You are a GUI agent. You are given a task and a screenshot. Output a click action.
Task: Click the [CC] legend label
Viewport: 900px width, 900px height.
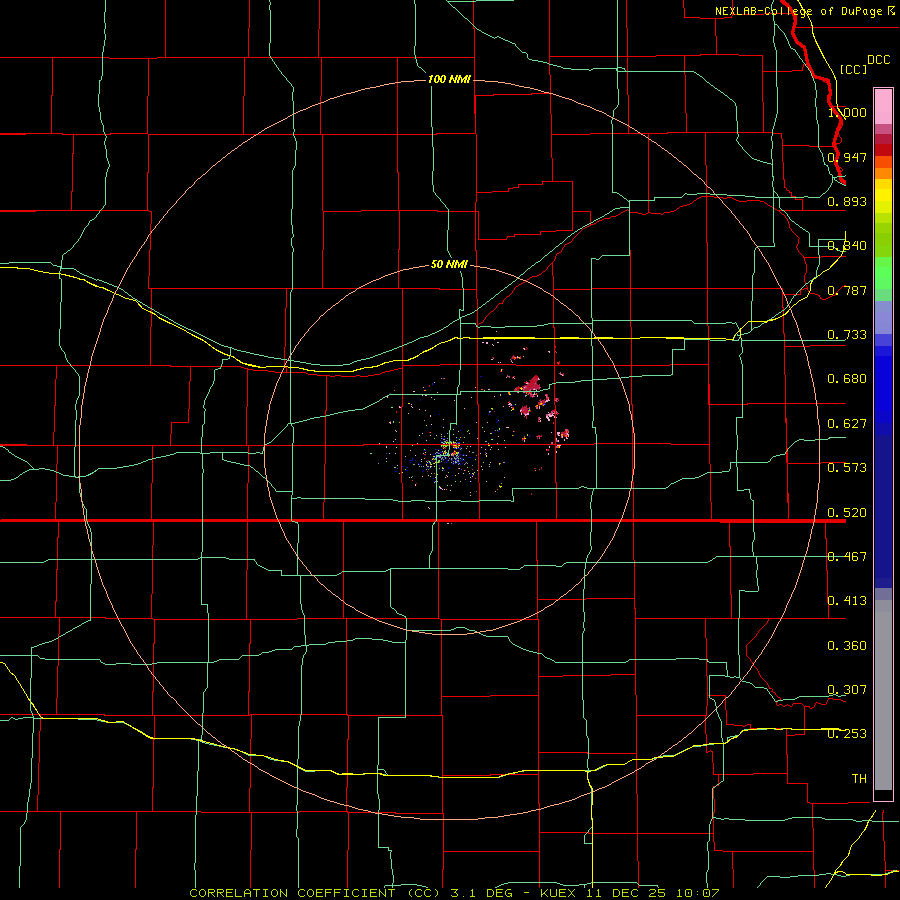[x=853, y=69]
